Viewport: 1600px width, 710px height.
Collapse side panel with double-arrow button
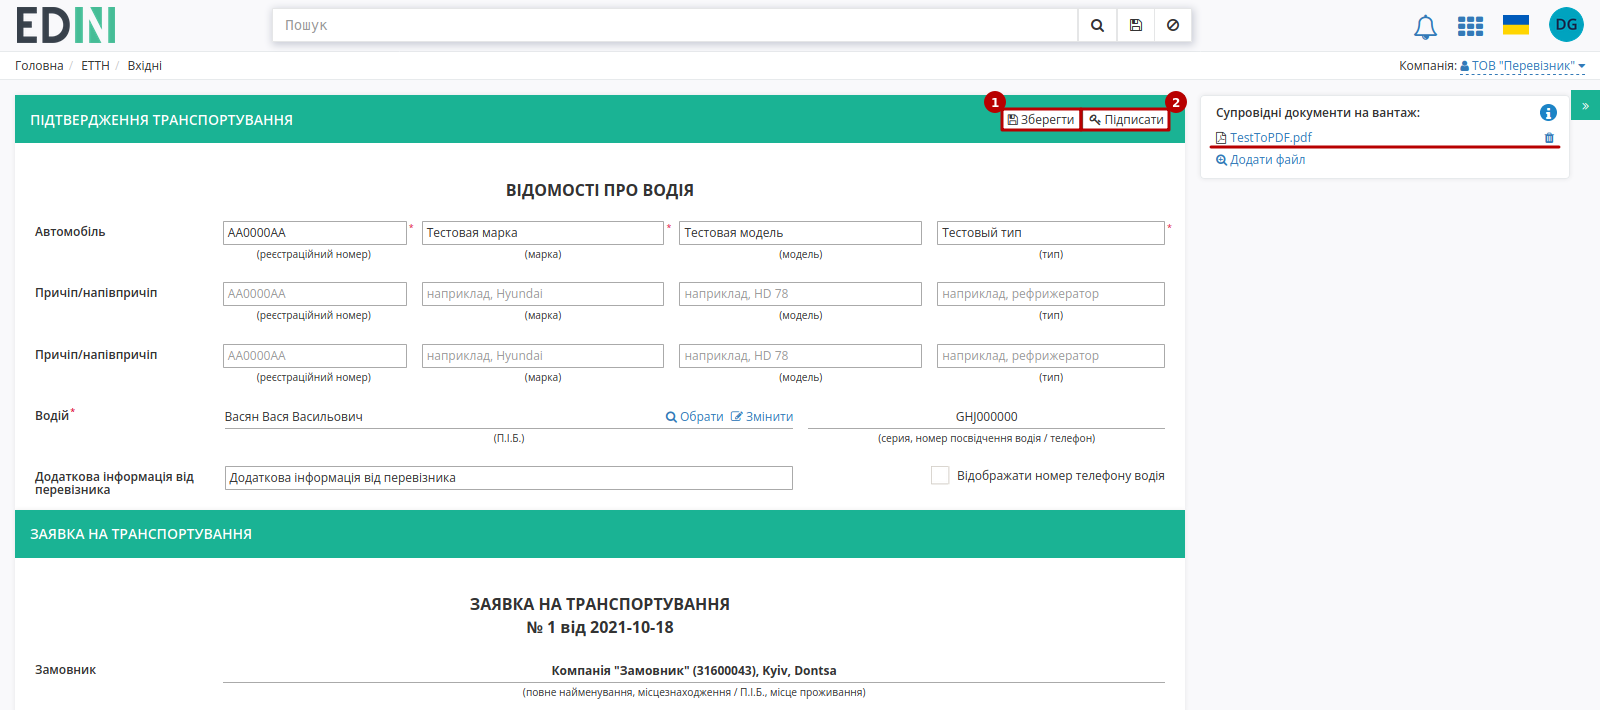[1585, 105]
